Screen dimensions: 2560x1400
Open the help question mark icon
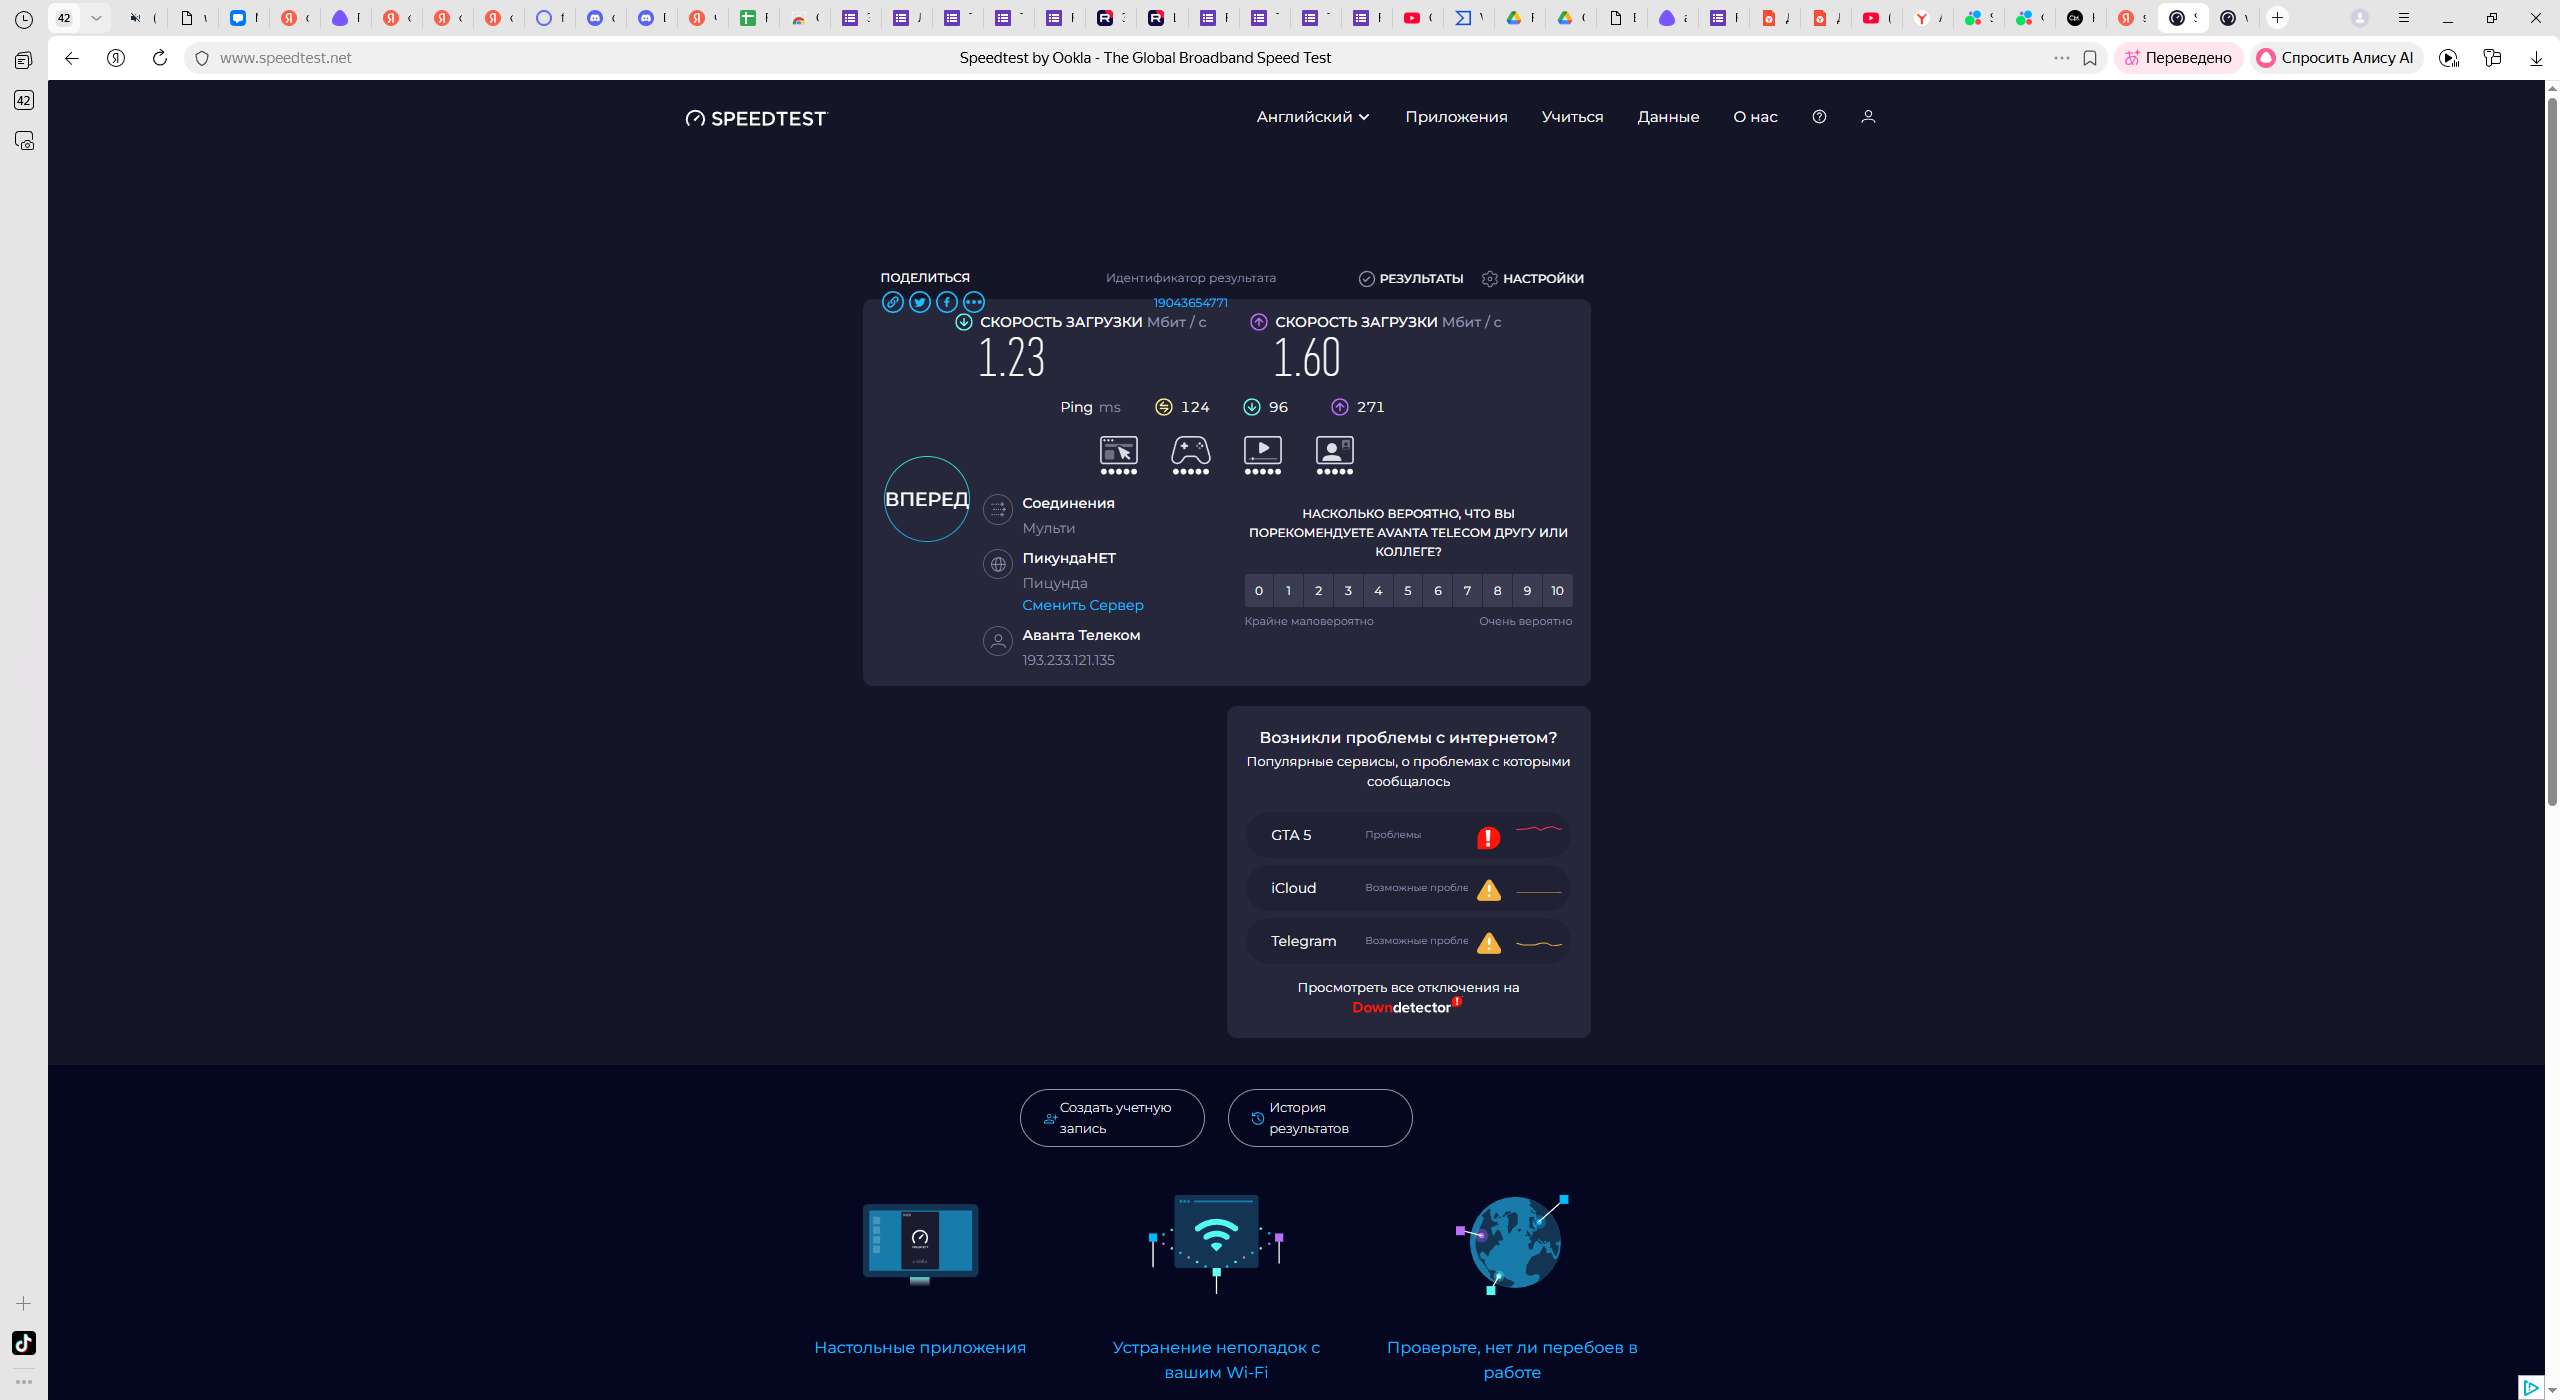tap(1819, 117)
